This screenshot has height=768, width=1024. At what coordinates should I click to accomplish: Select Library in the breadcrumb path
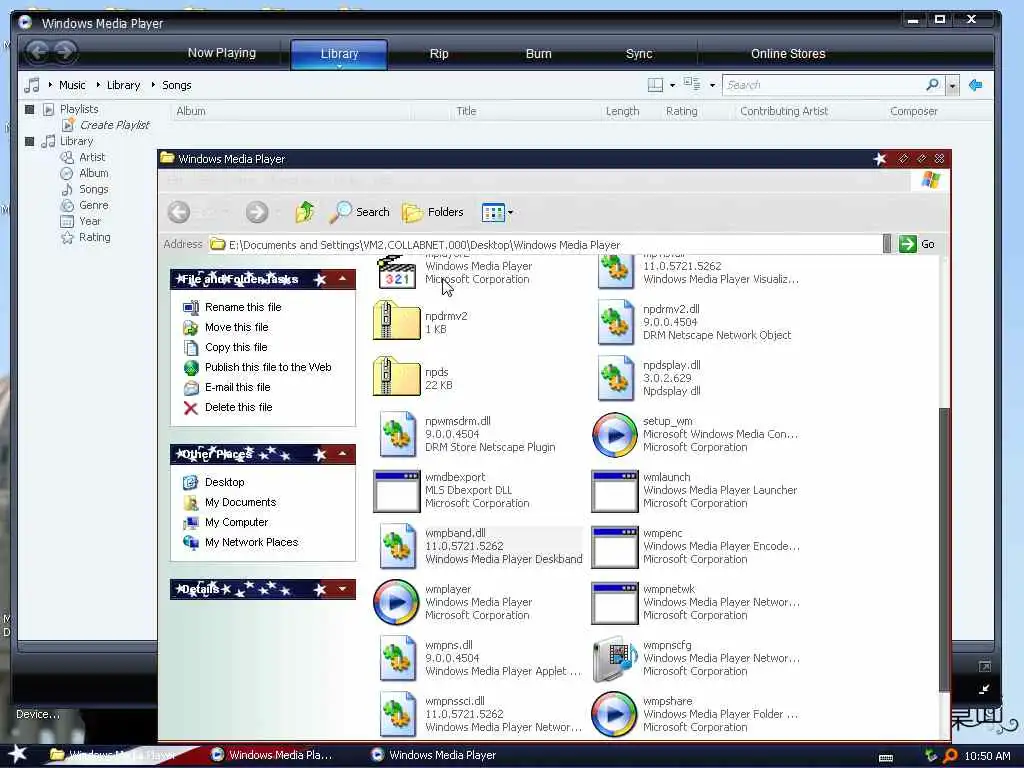(123, 85)
